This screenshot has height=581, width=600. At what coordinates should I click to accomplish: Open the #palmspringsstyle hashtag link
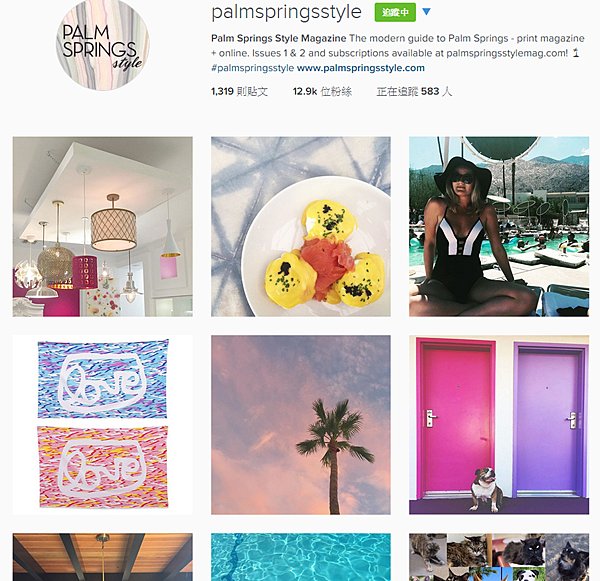[x=253, y=68]
